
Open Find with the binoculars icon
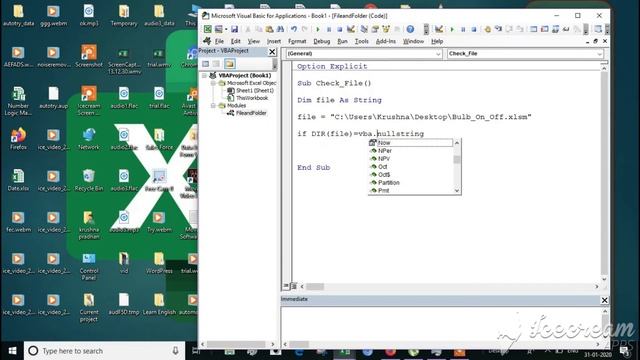[280, 29]
